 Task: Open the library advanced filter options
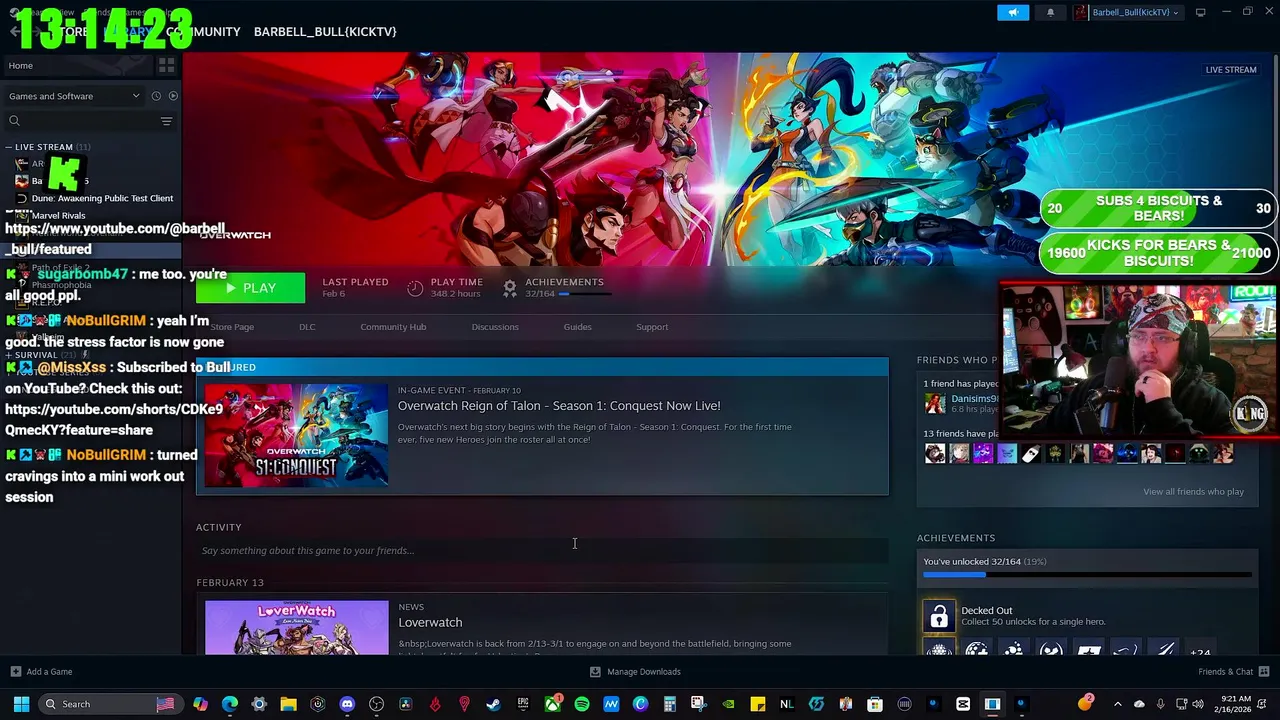pyautogui.click(x=166, y=121)
